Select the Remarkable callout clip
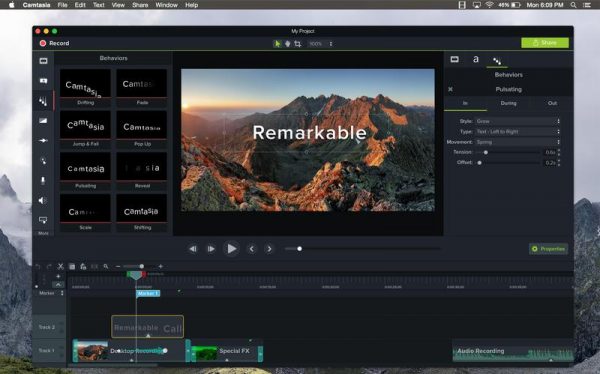The height and width of the screenshot is (374, 600). pyautogui.click(x=147, y=327)
